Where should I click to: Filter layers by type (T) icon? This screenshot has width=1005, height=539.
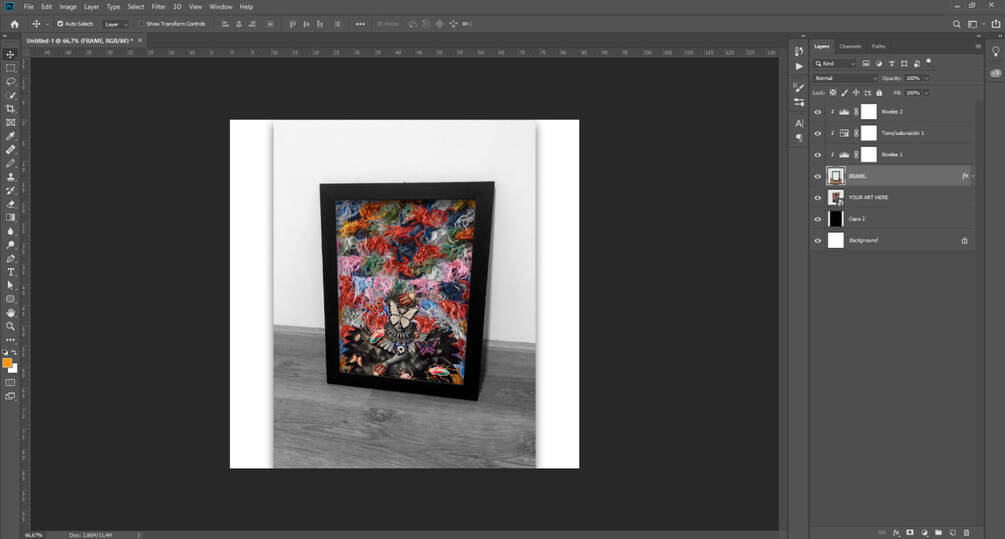(x=892, y=63)
